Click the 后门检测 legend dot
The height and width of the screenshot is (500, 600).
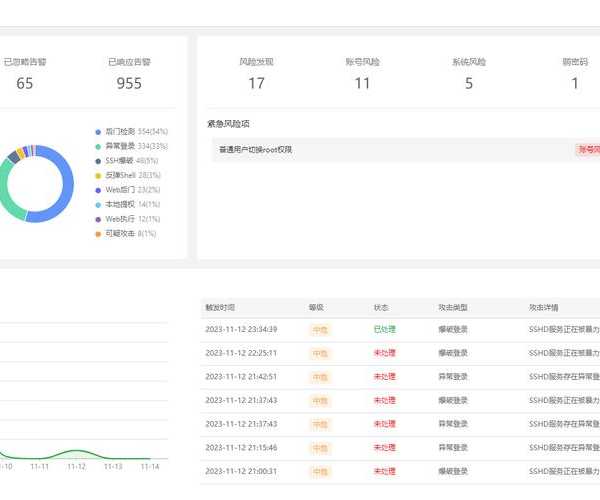click(x=98, y=131)
